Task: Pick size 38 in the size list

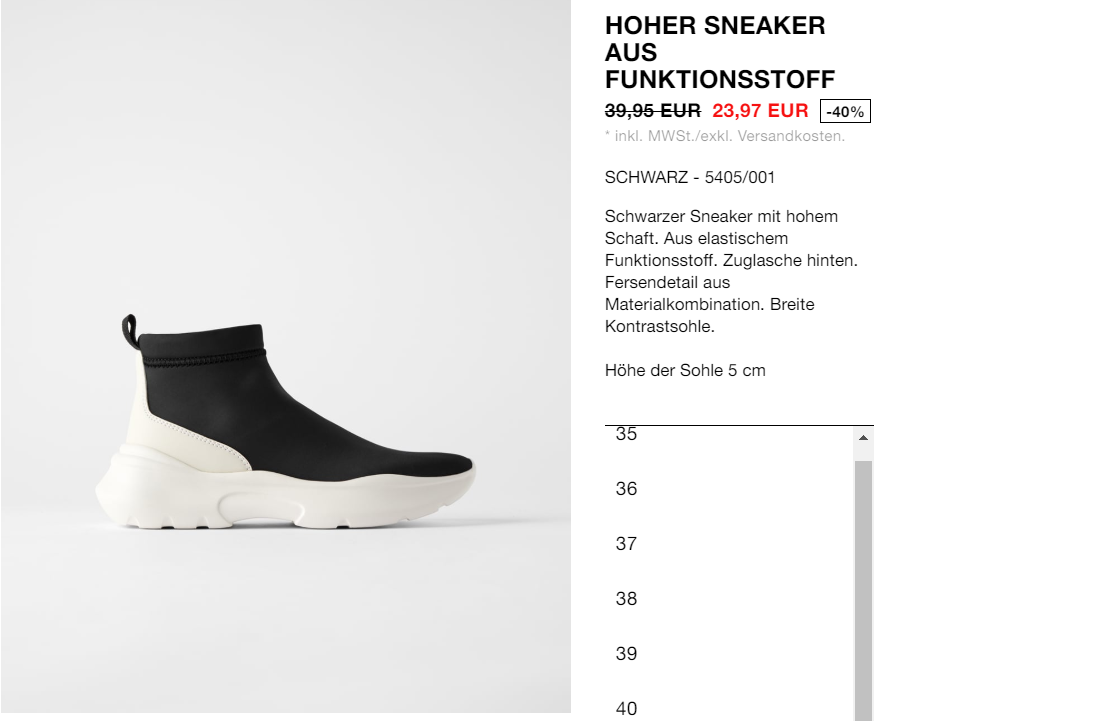Action: coord(729,598)
